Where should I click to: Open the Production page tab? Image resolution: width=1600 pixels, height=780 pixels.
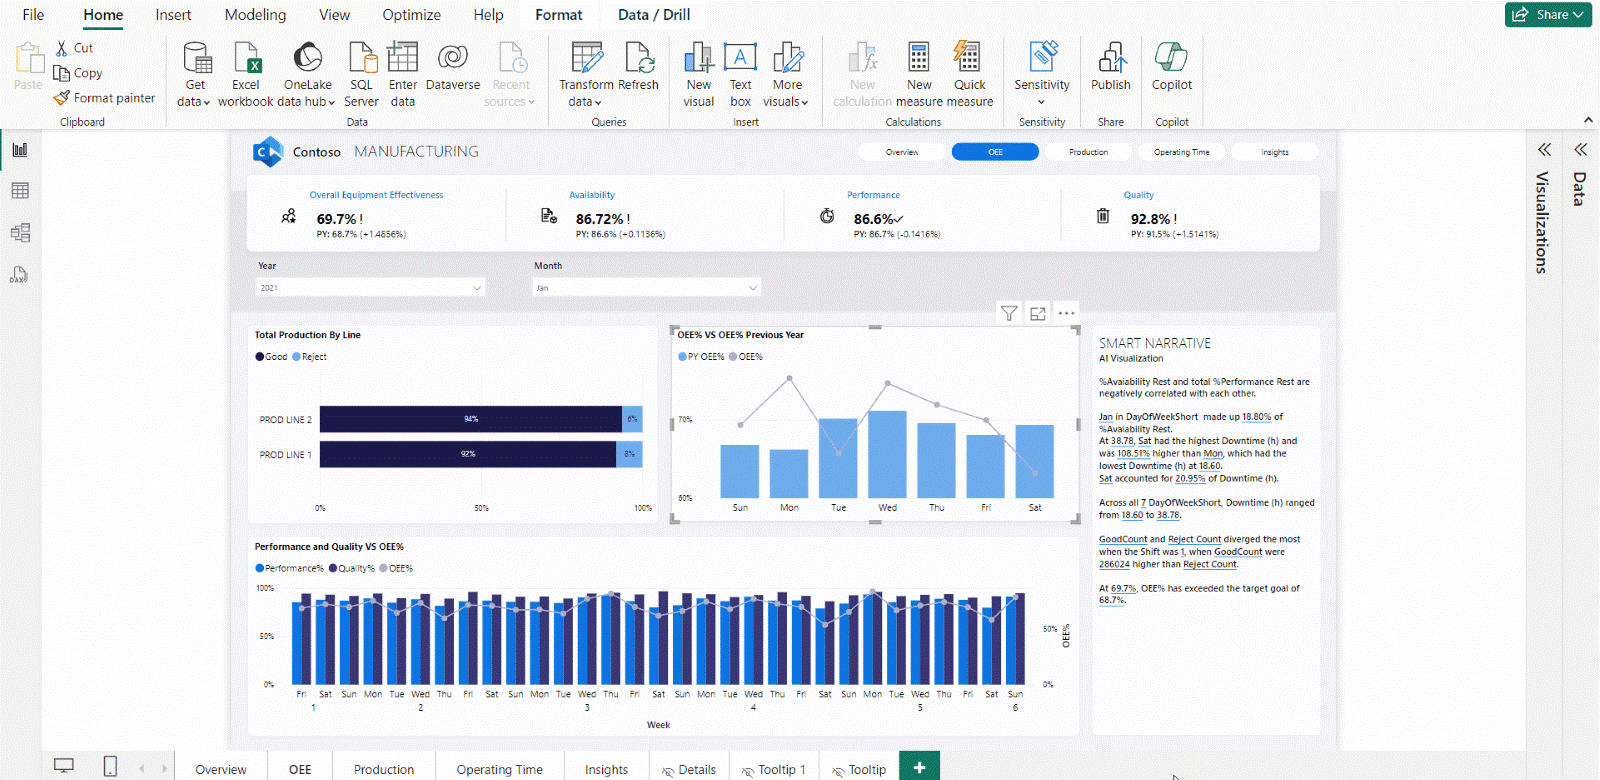tap(384, 769)
